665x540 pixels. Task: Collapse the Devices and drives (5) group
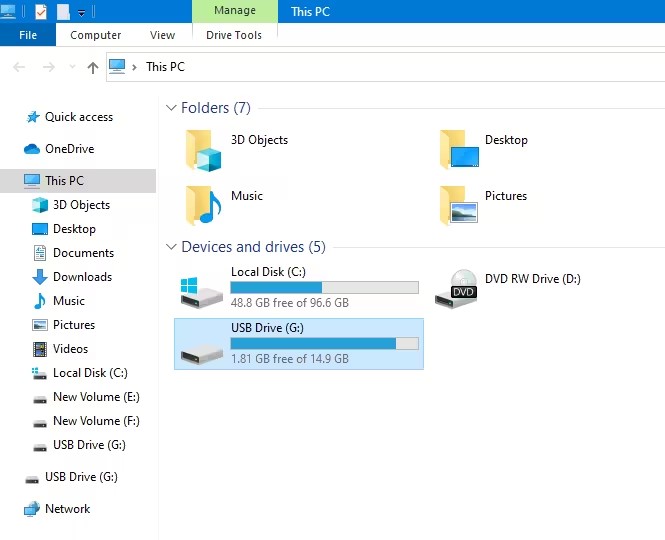click(x=171, y=246)
